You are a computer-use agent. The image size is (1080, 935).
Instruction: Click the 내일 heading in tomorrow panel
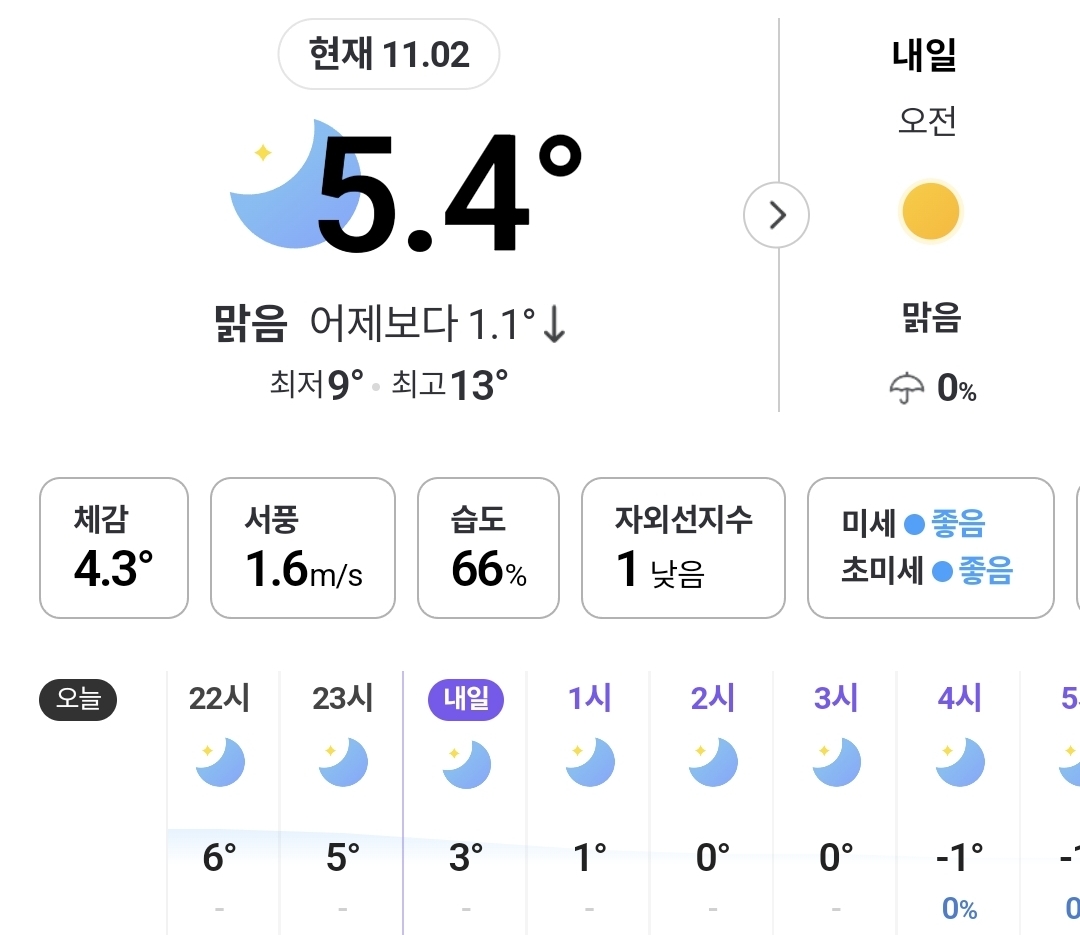coord(924,55)
